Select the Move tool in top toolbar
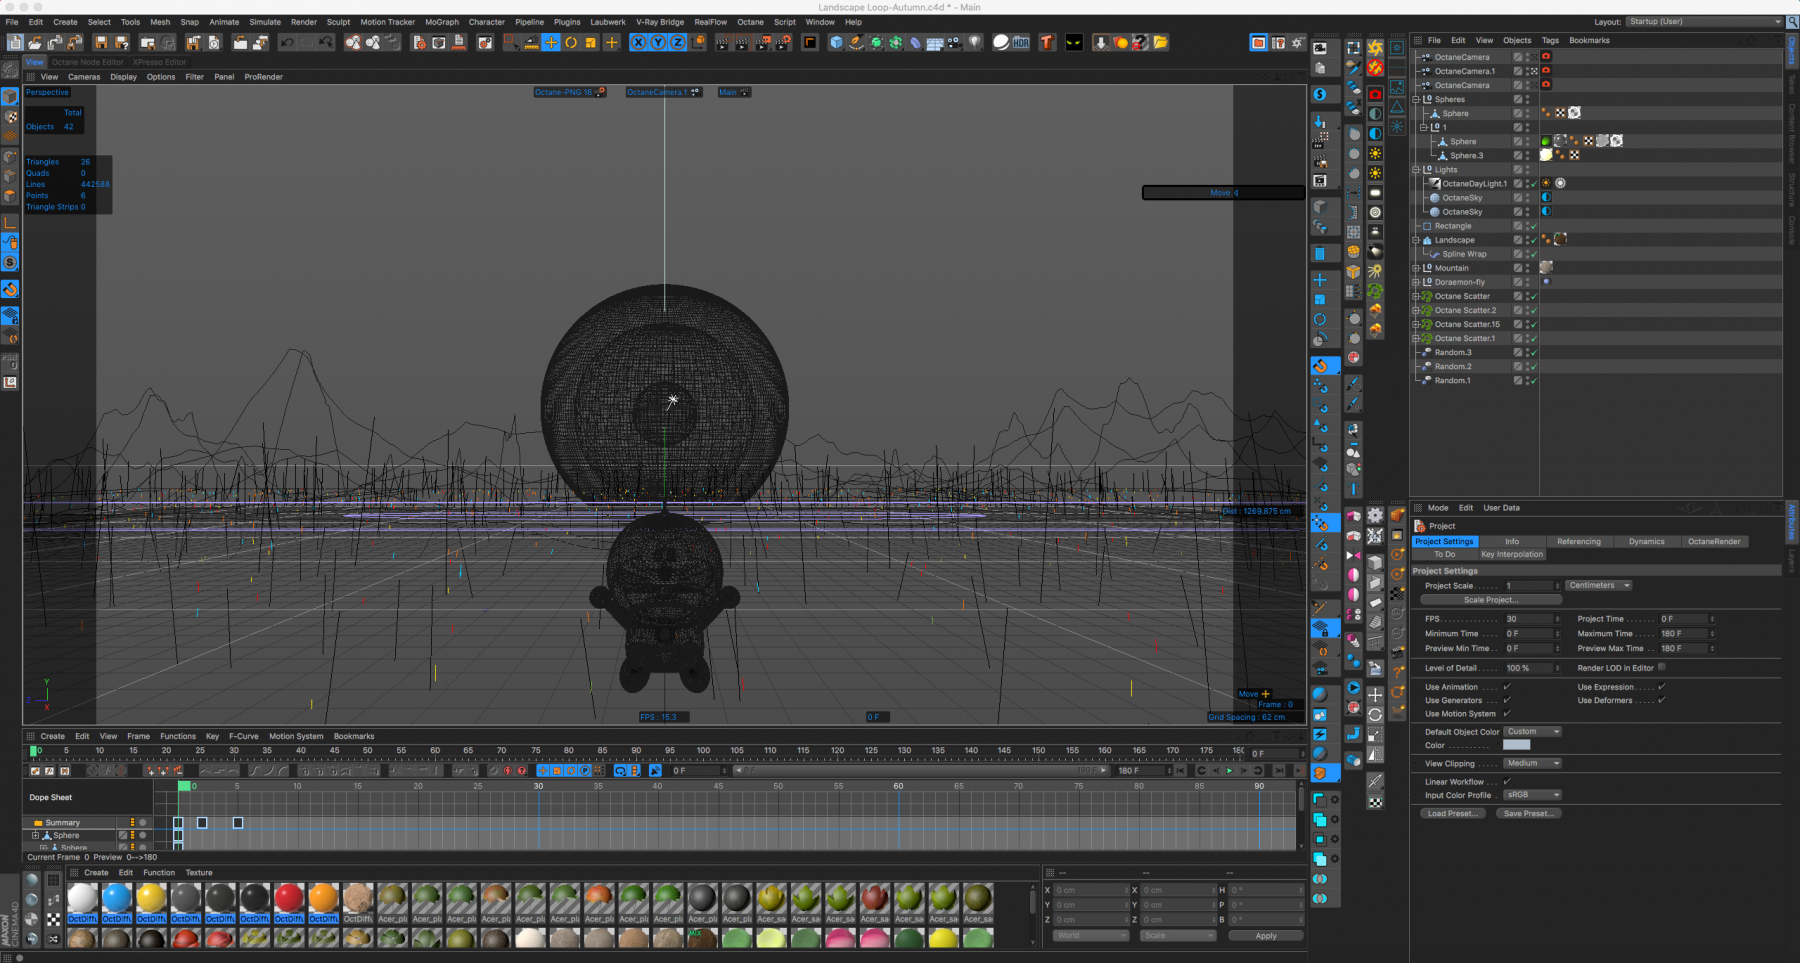The height and width of the screenshot is (963, 1800). point(551,42)
